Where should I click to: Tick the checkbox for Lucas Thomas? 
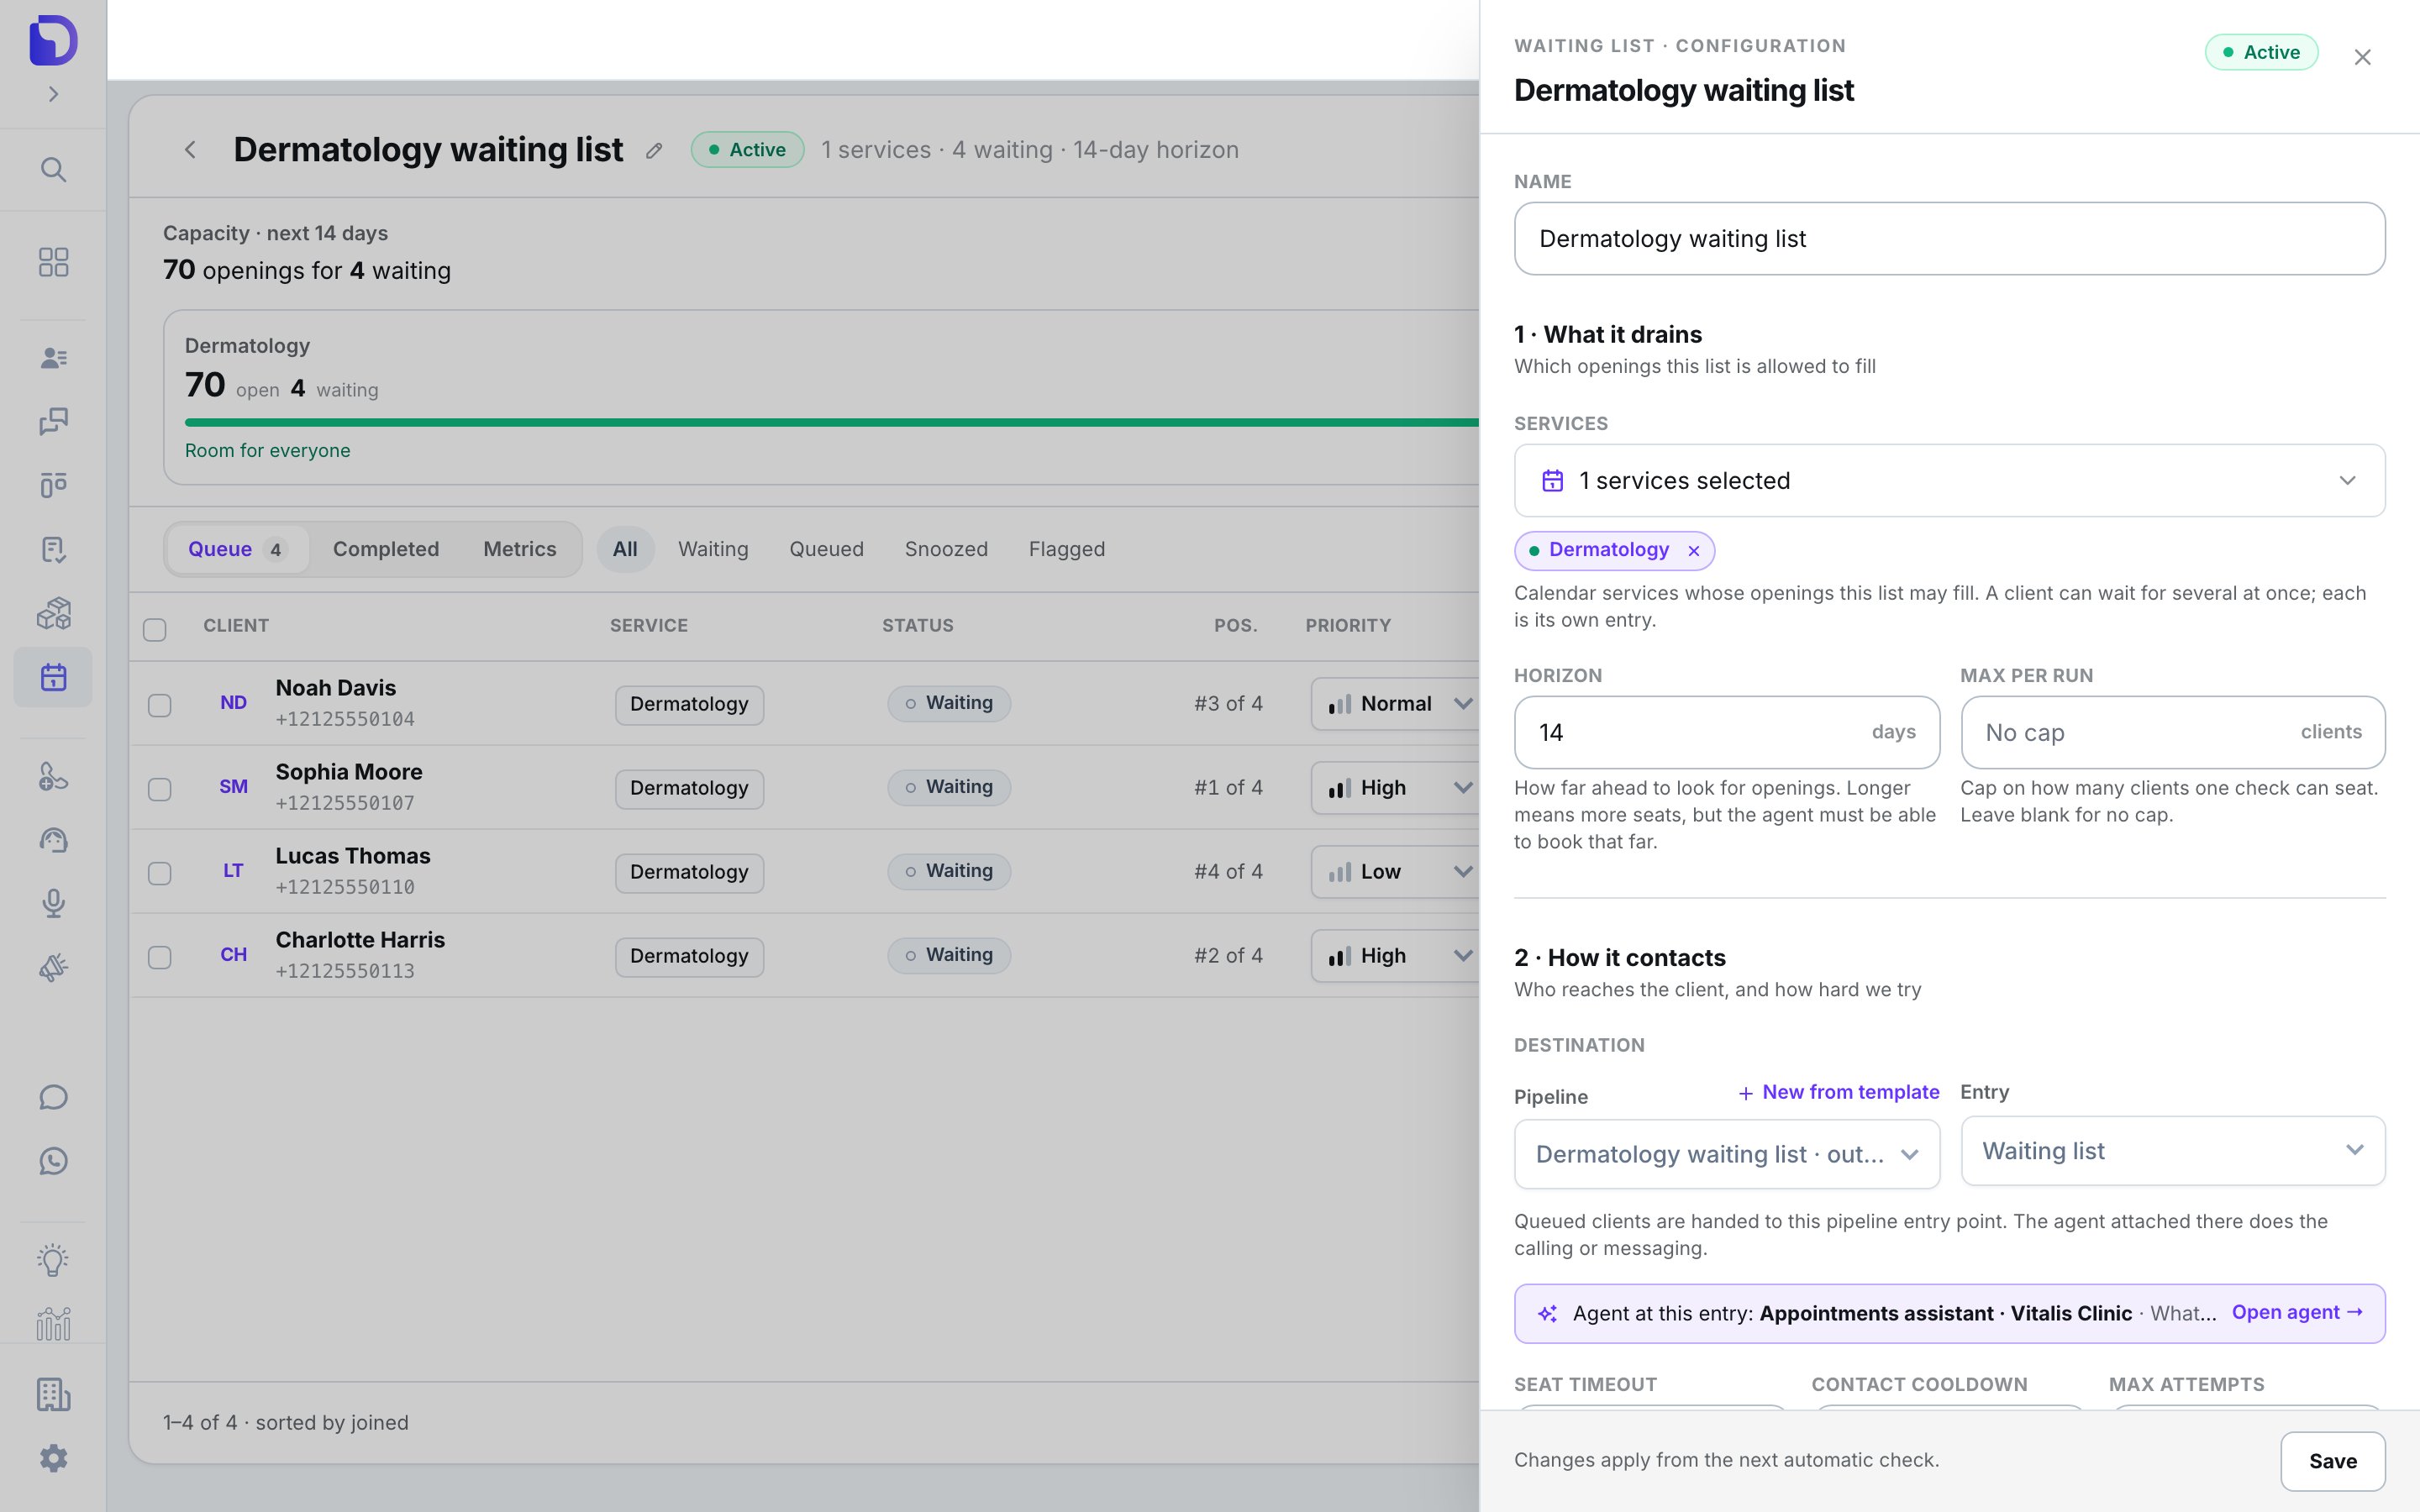159,873
